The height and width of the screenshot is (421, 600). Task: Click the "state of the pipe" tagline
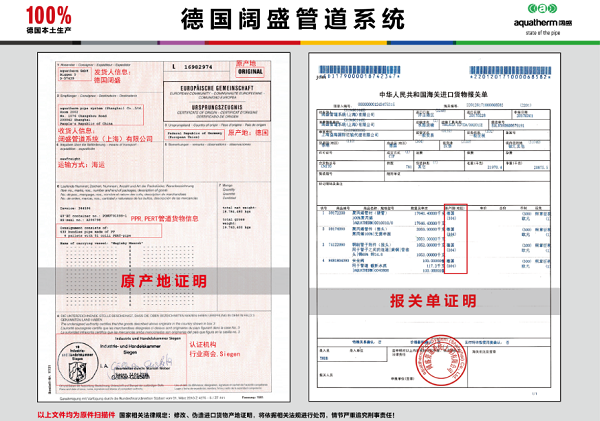pyautogui.click(x=543, y=33)
